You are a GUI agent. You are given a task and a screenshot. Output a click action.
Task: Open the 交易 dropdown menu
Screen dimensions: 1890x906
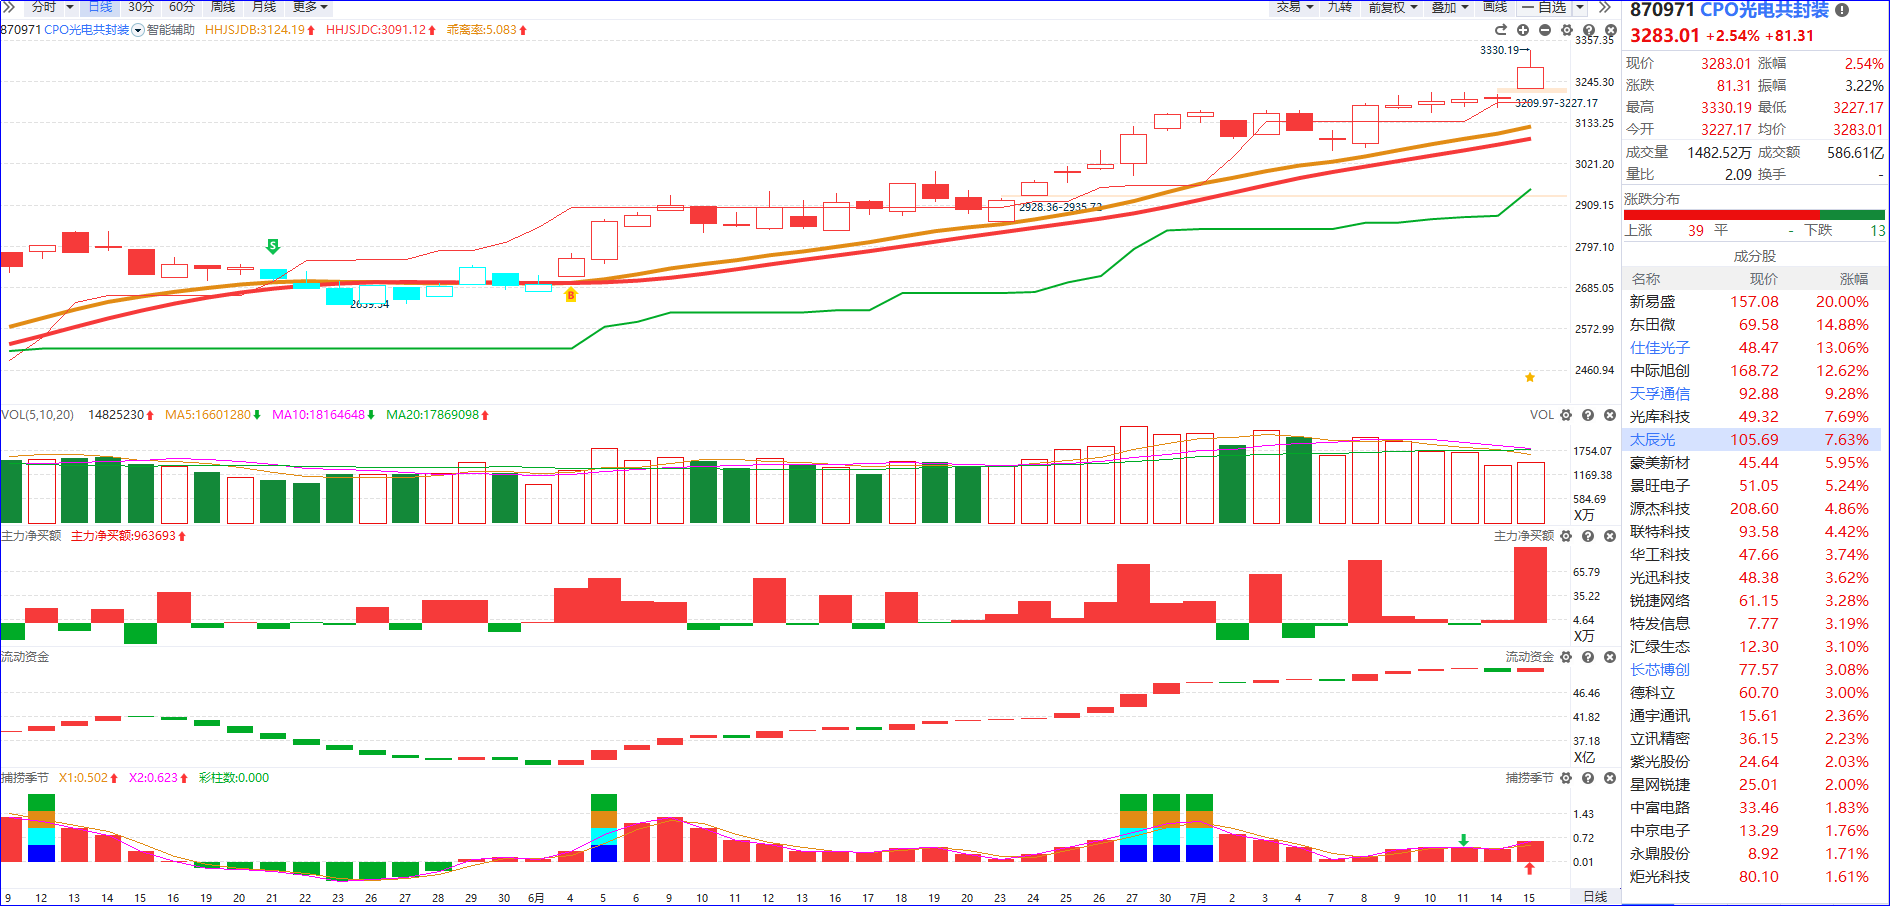pos(1295,7)
